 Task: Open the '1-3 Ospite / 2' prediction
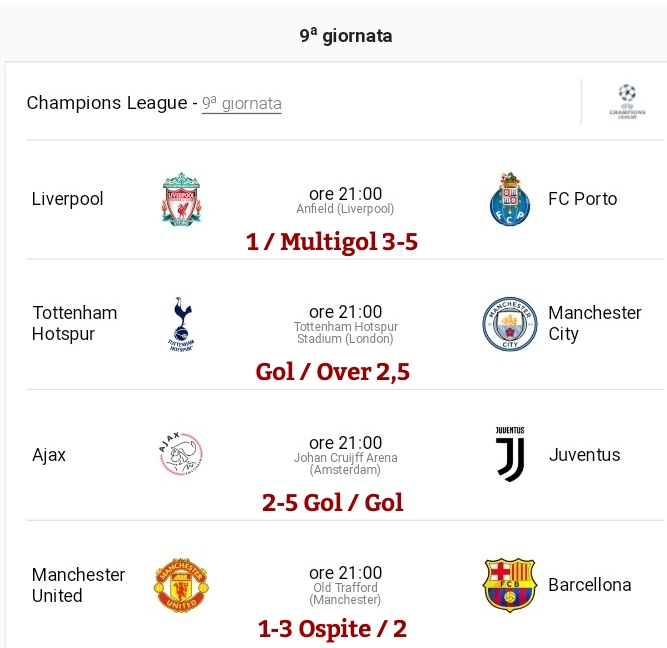point(333,629)
